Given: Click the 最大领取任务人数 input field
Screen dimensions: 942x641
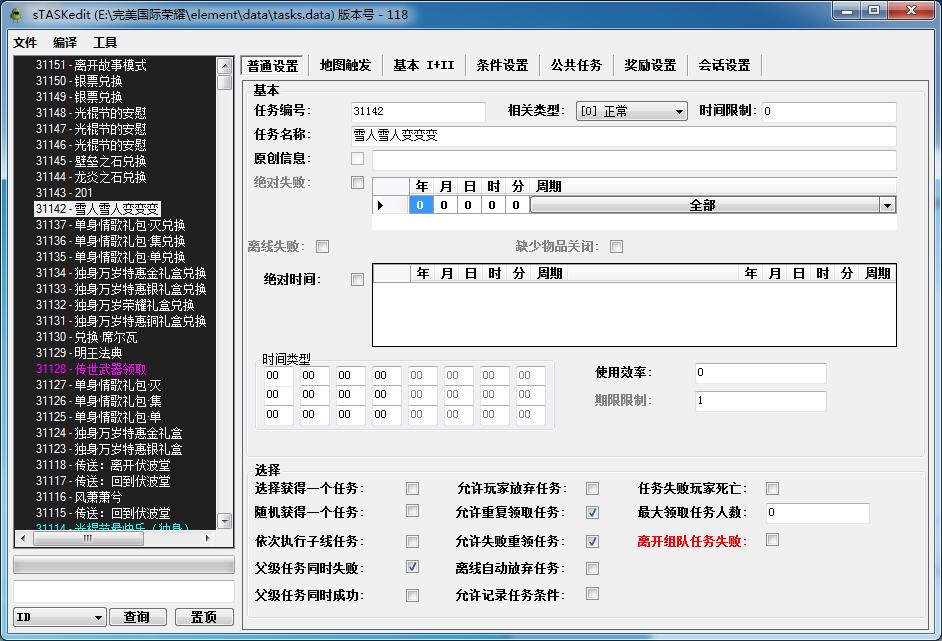Looking at the screenshot, I should coord(816,513).
